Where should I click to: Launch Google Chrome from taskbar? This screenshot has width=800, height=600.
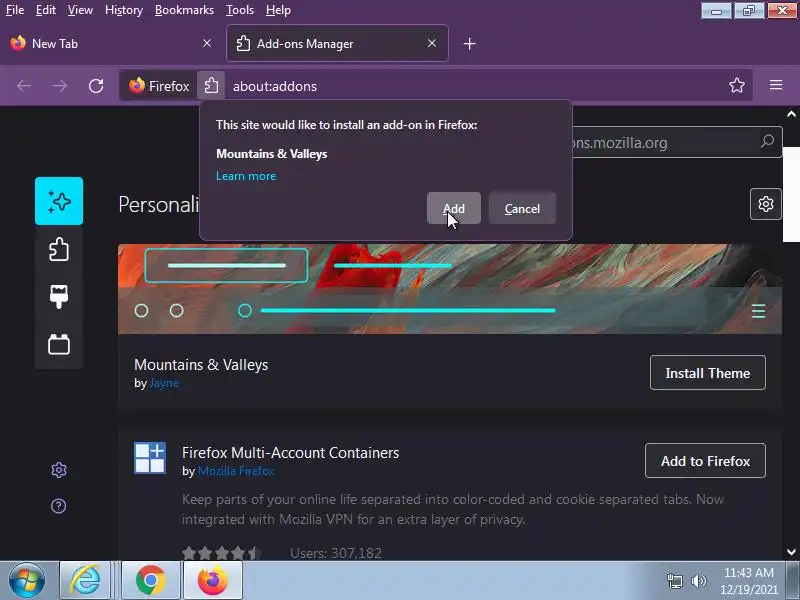point(151,581)
